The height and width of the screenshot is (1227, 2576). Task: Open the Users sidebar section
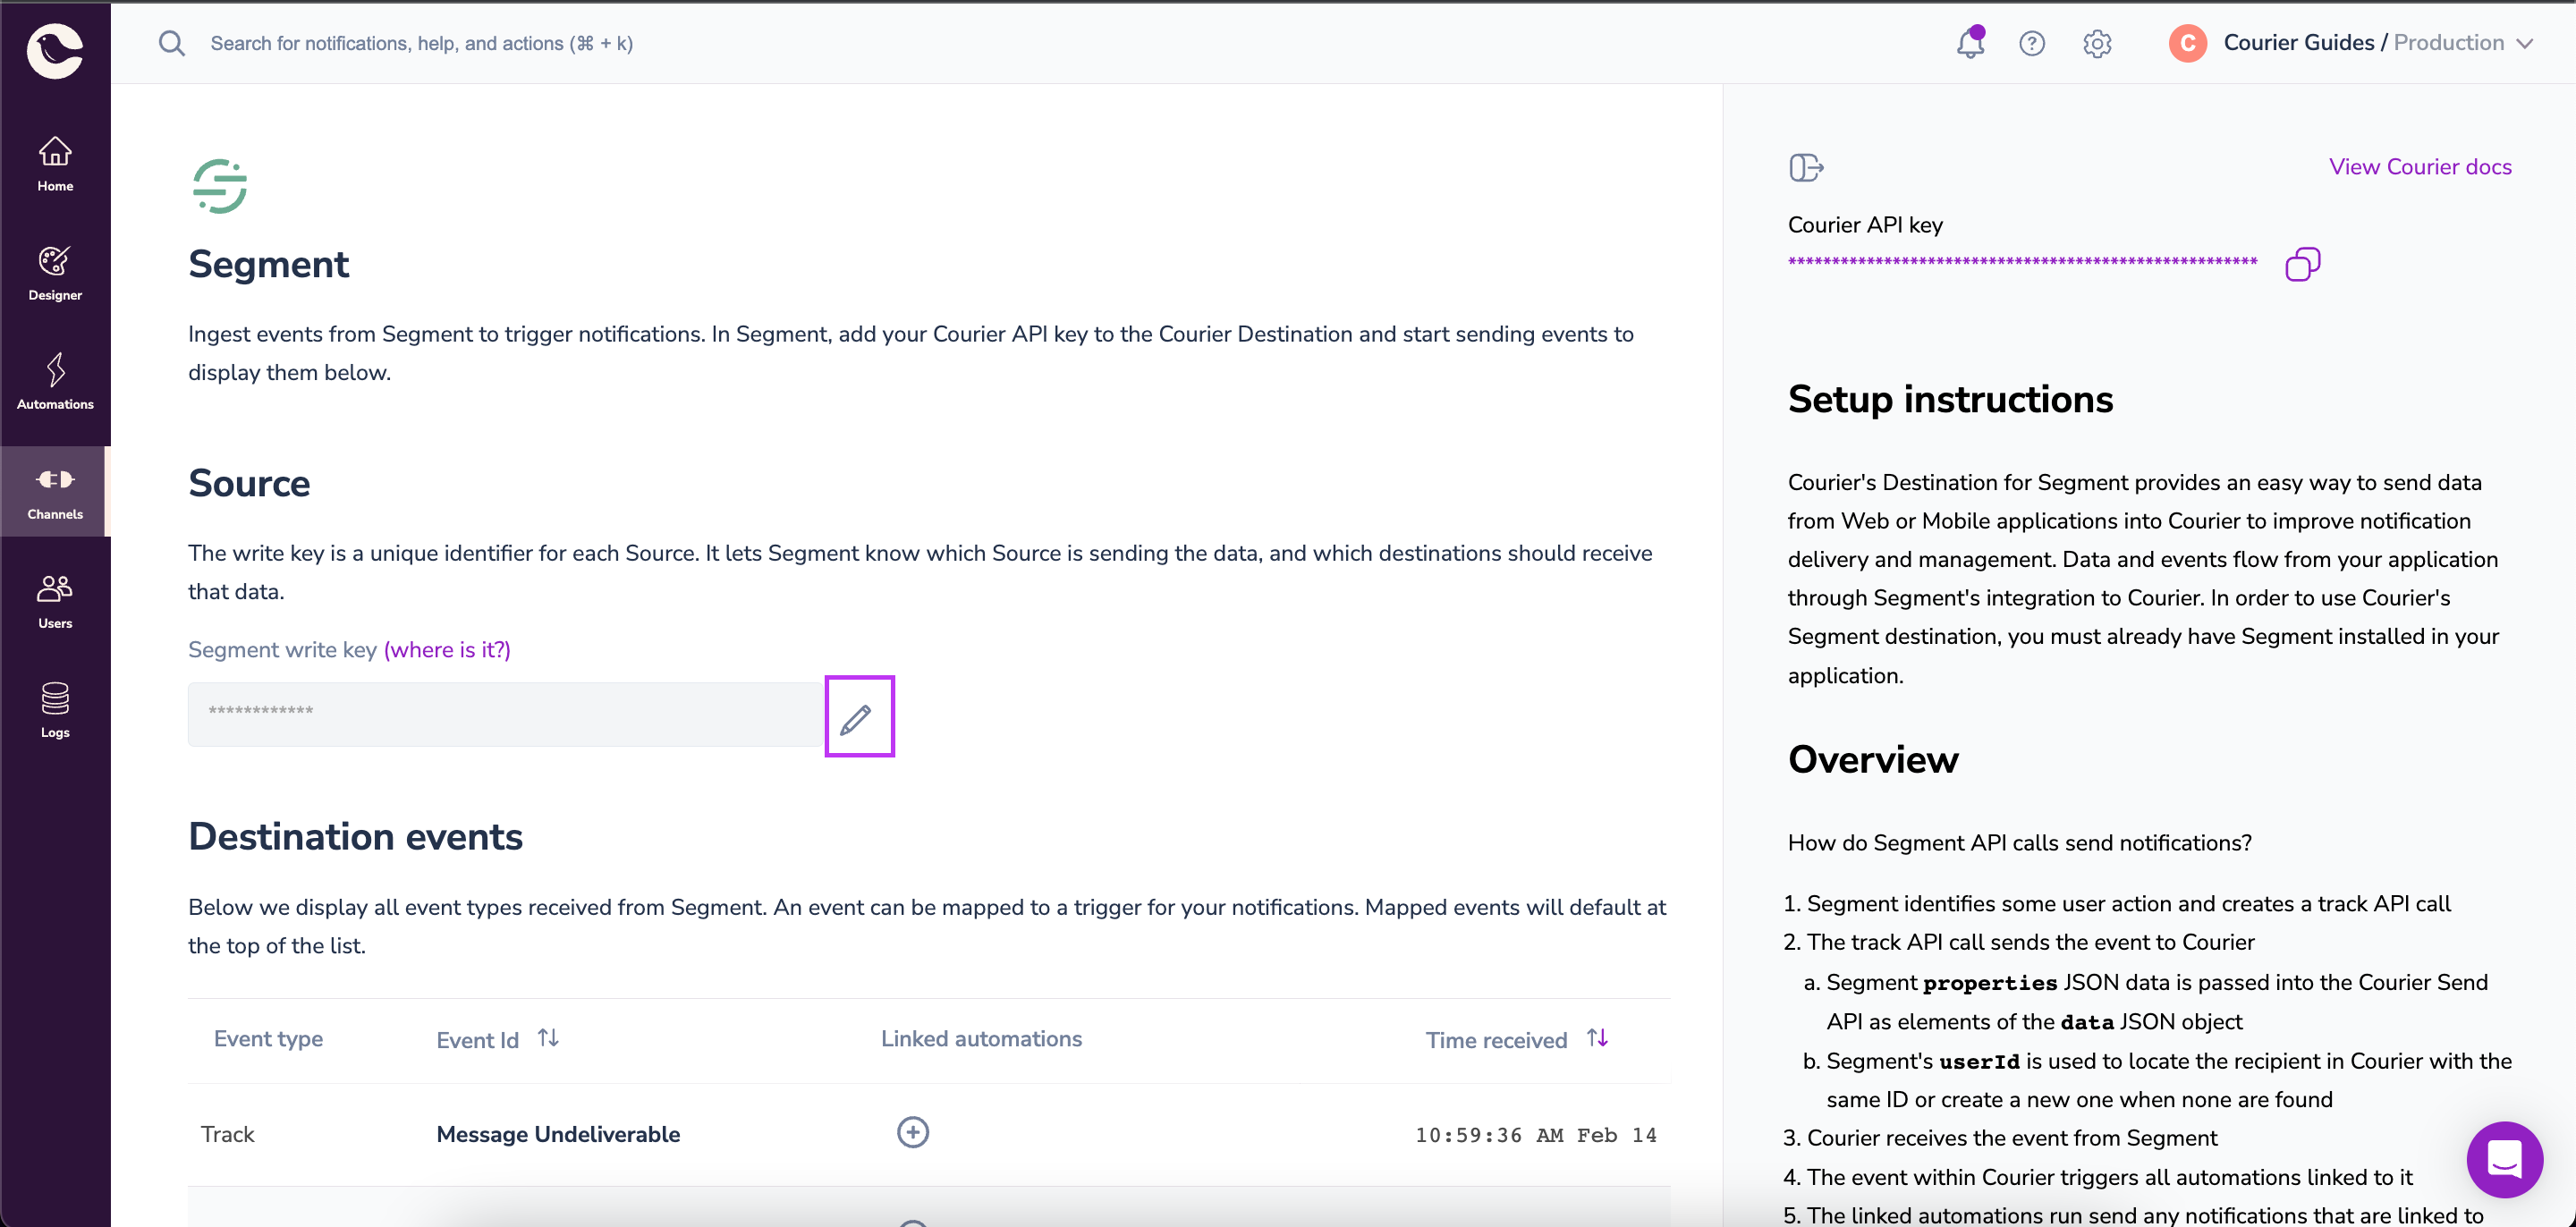[x=55, y=602]
